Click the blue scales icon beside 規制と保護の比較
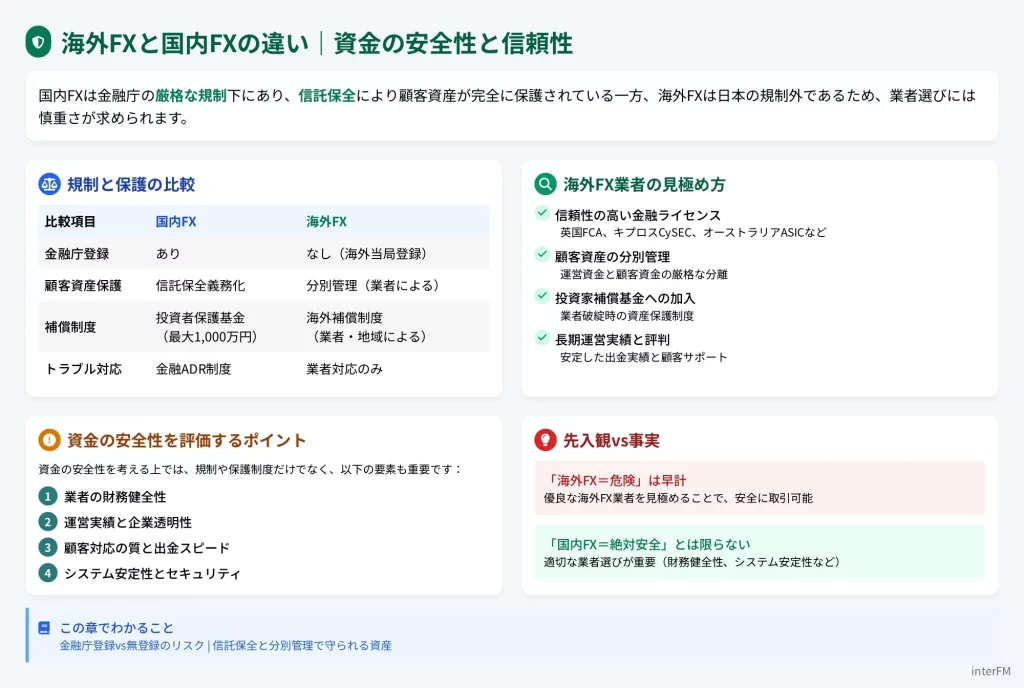 click(x=49, y=184)
